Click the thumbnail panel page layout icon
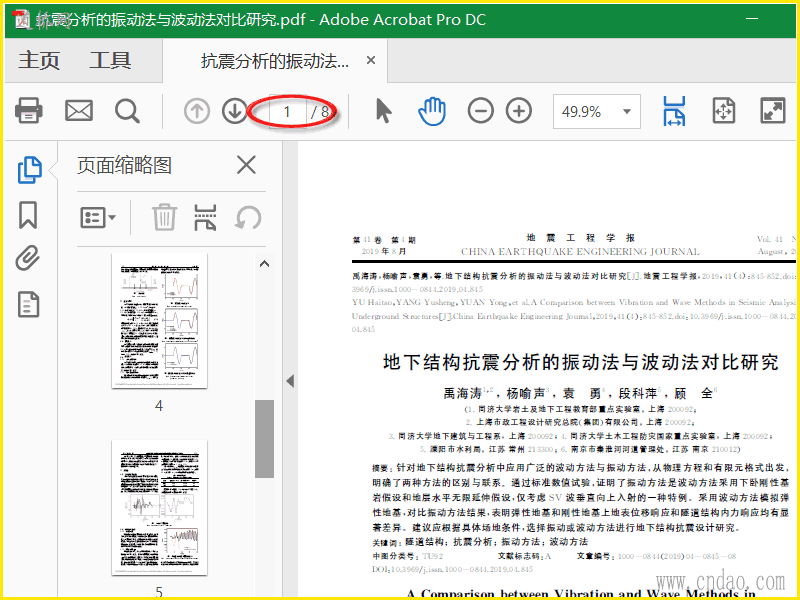This screenshot has height=600, width=800. click(x=206, y=218)
